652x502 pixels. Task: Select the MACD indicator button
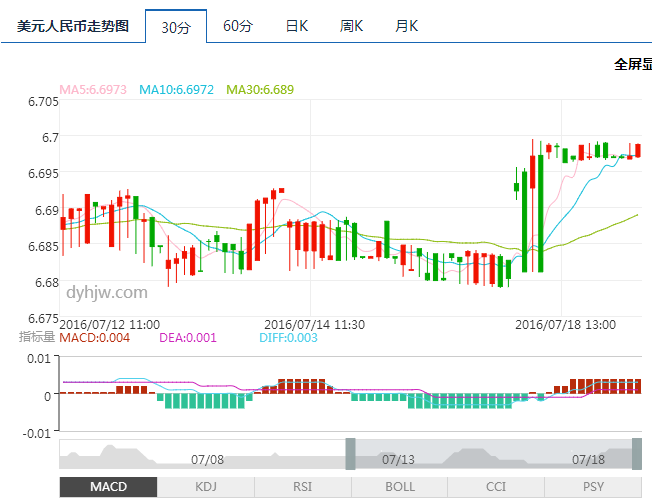109,487
